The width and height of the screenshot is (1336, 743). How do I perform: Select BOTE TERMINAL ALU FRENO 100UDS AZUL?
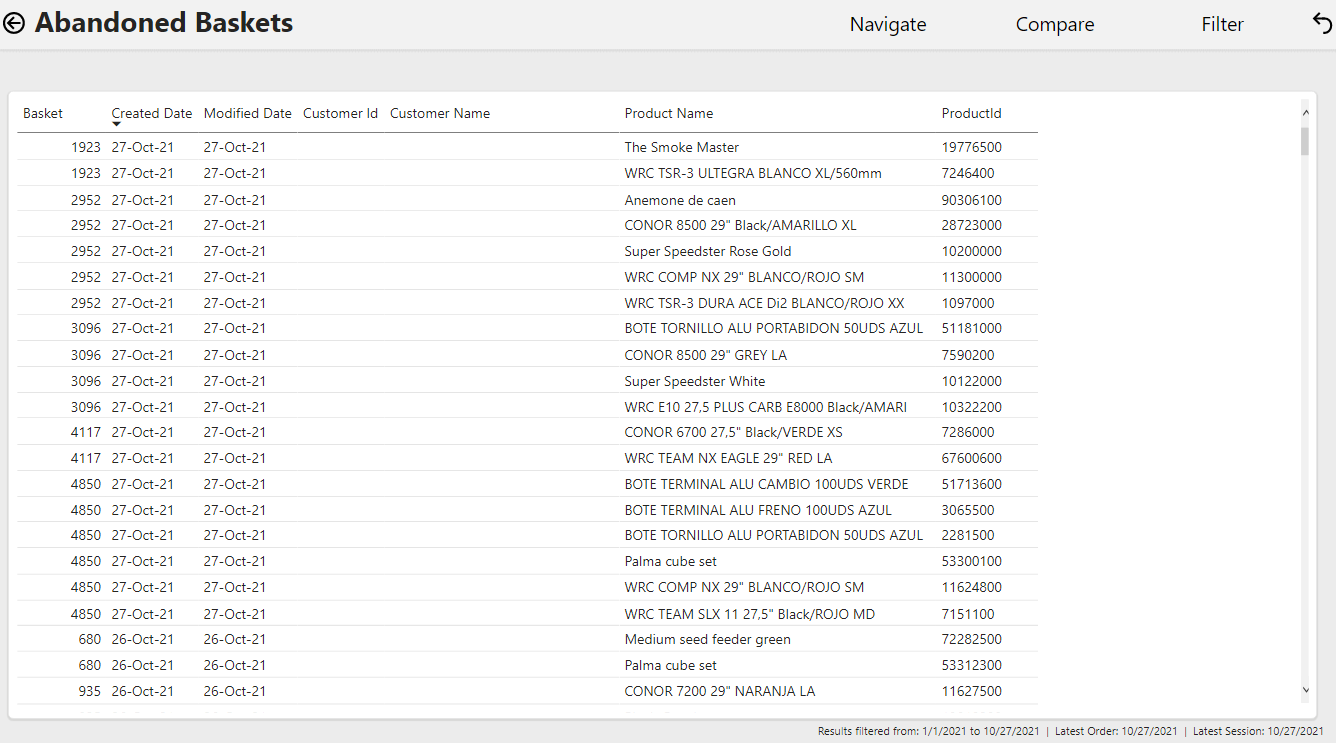[758, 510]
